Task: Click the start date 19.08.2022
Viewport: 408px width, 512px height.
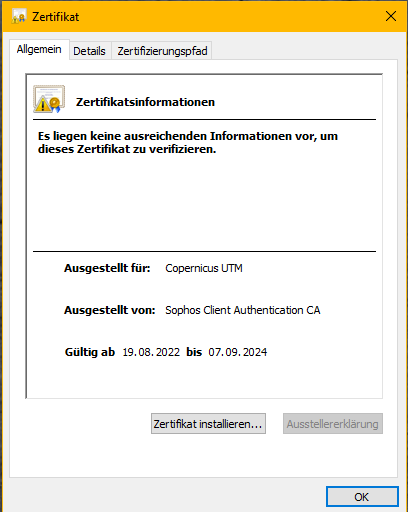Action: pyautogui.click(x=151, y=352)
